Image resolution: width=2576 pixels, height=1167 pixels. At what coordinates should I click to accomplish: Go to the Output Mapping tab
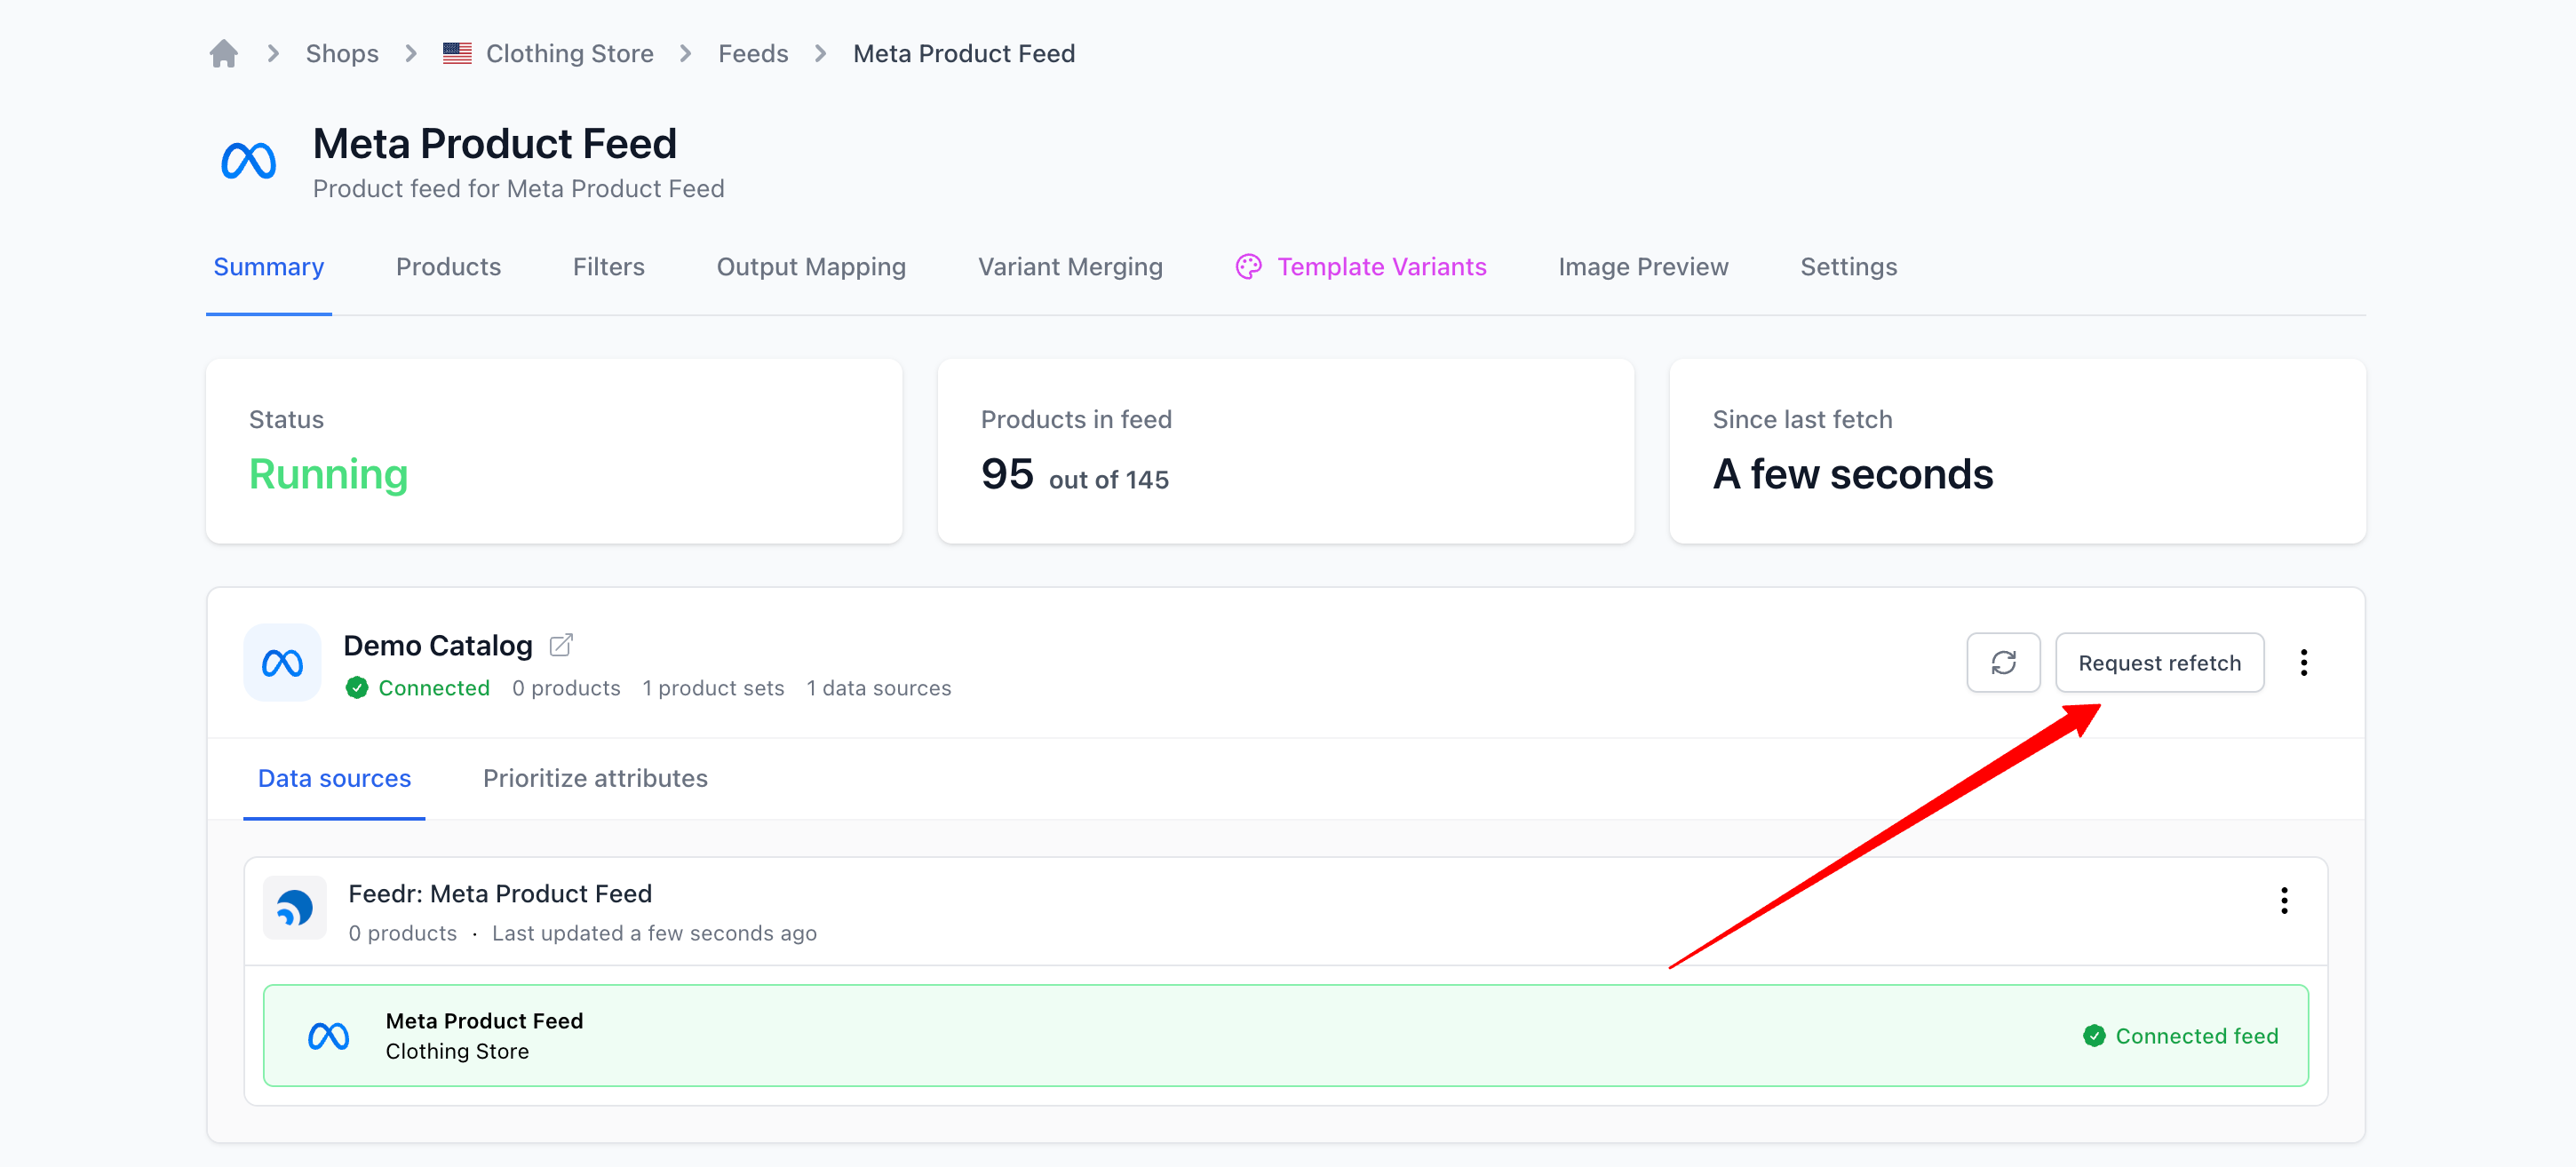tap(811, 267)
